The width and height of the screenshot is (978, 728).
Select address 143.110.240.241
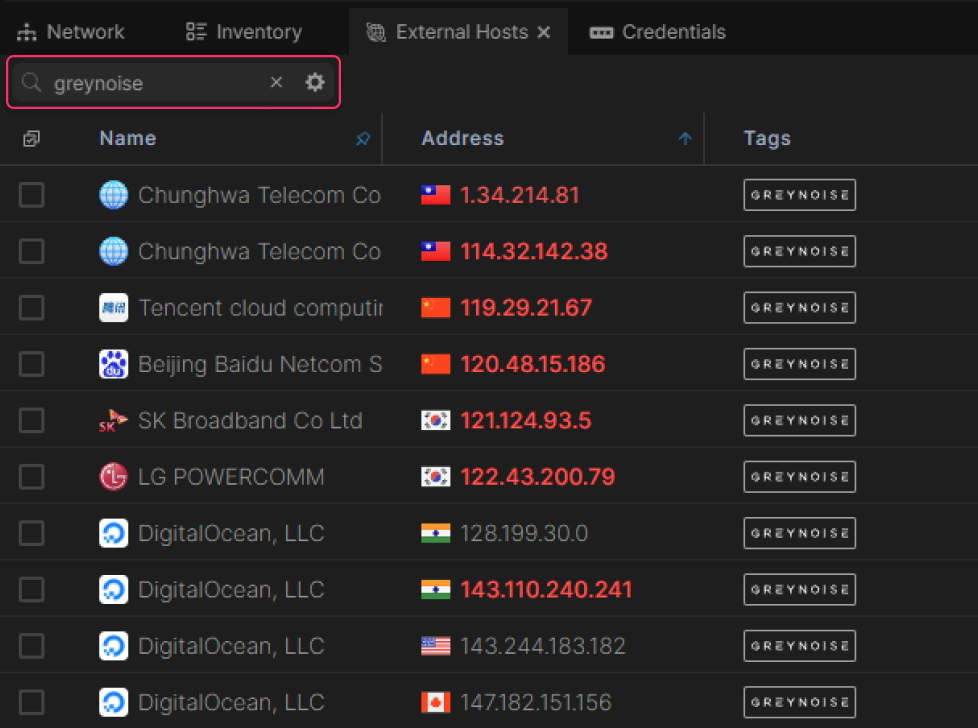pos(546,590)
